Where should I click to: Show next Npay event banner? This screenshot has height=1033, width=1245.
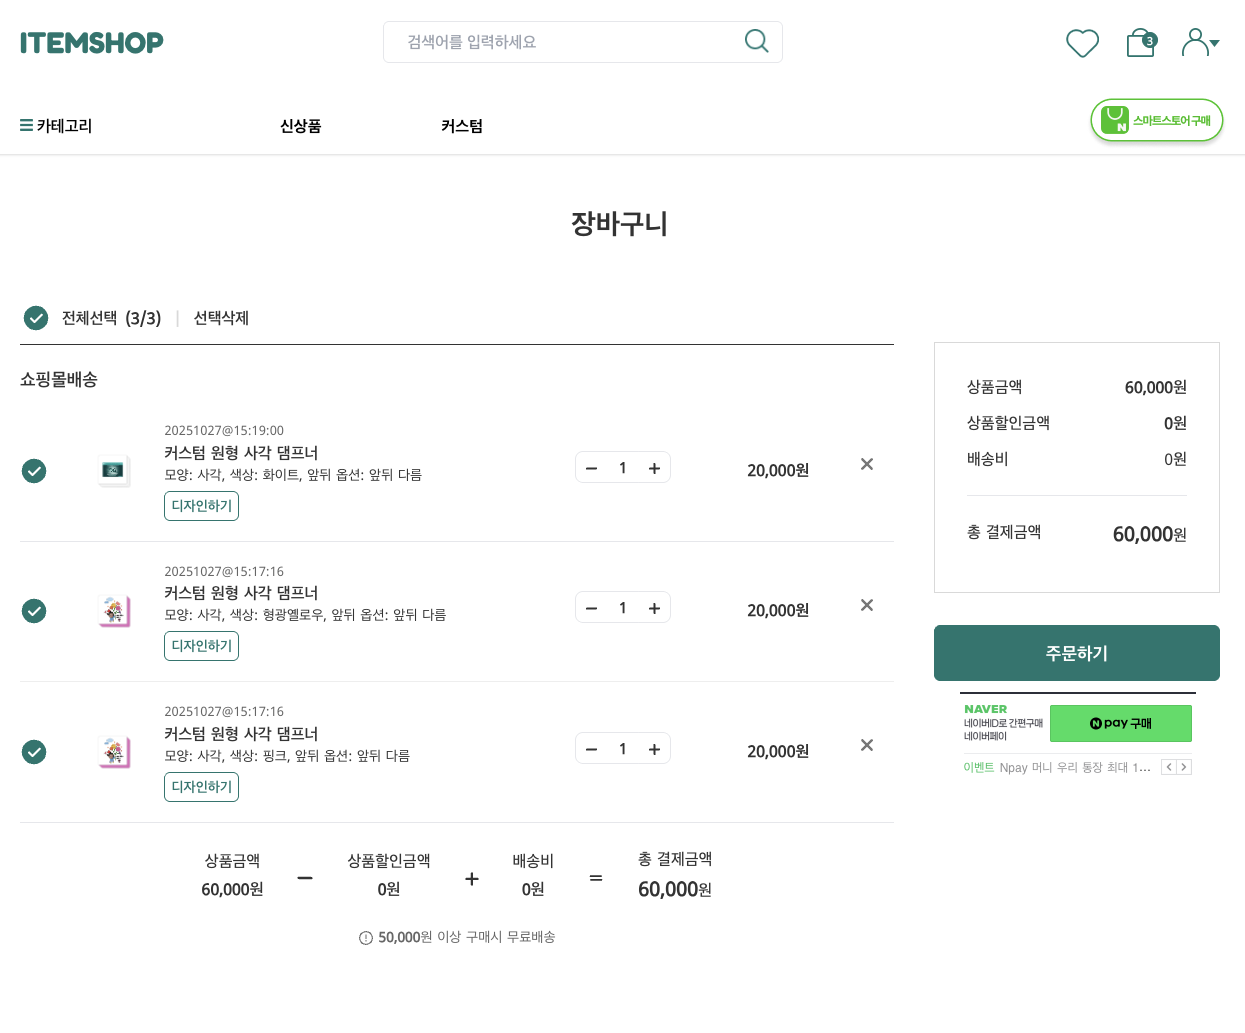pyautogui.click(x=1184, y=767)
